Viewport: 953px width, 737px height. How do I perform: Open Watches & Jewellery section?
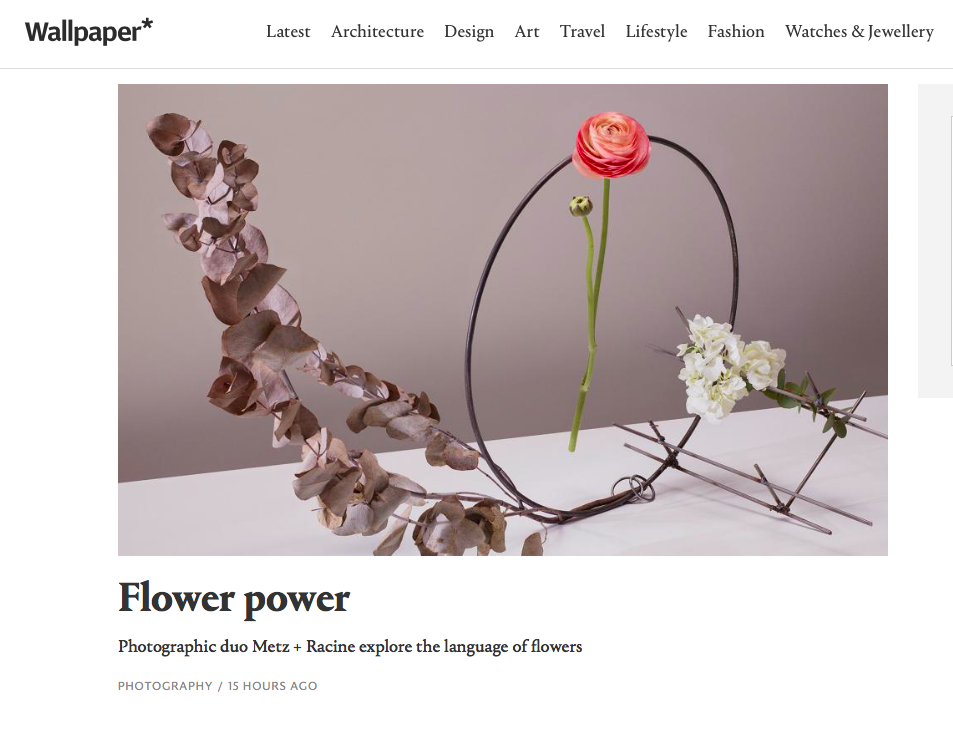[859, 32]
